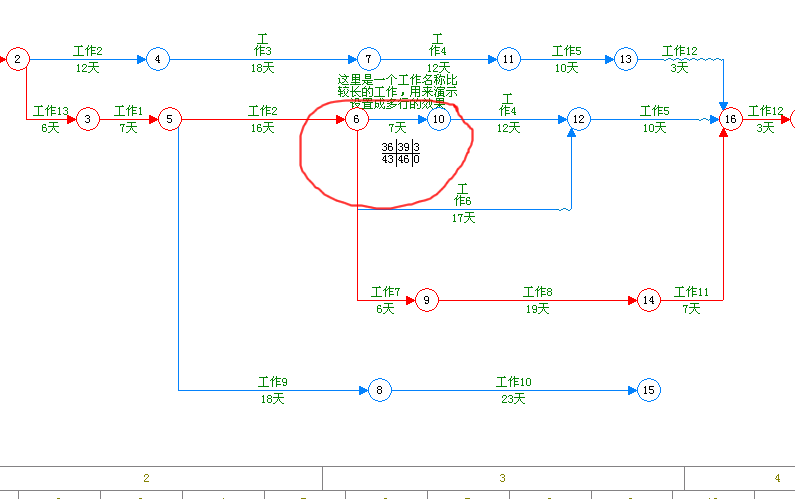Viewport: 795px width, 499px height.
Task: Select 工作4 label between nodes 7 and 11
Action: (438, 45)
